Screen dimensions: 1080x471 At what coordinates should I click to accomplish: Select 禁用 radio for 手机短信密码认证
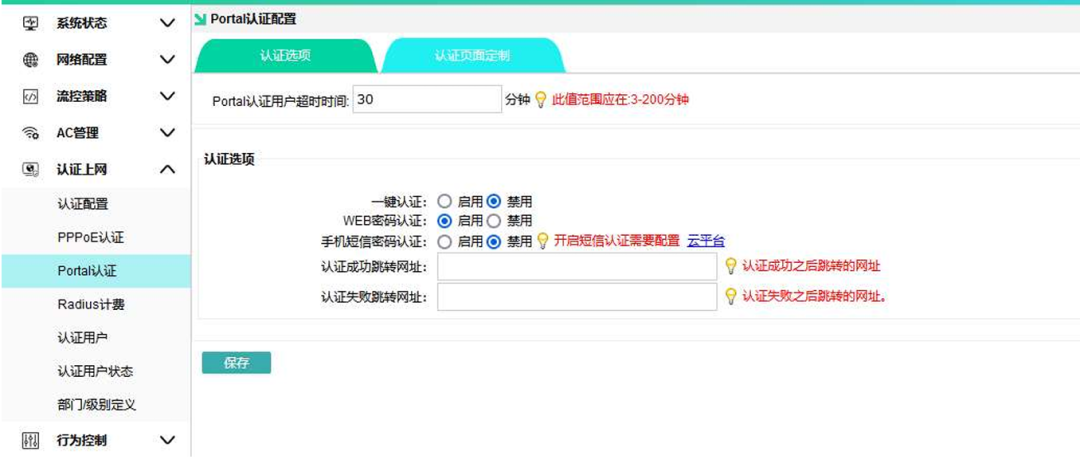(494, 242)
